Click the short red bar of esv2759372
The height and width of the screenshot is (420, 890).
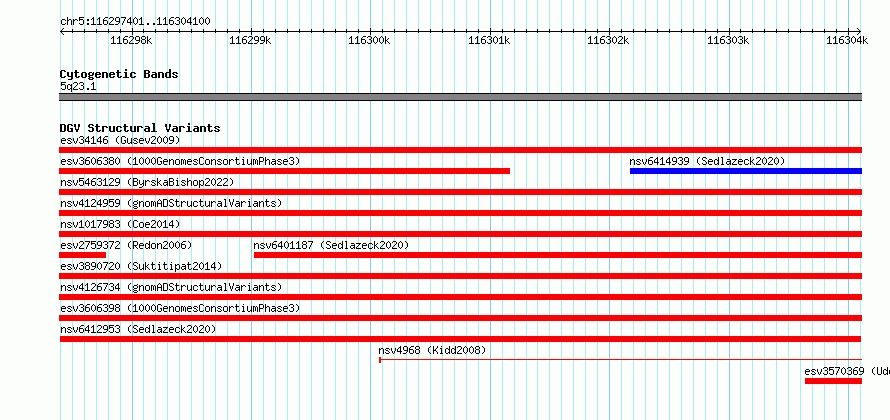coord(83,255)
